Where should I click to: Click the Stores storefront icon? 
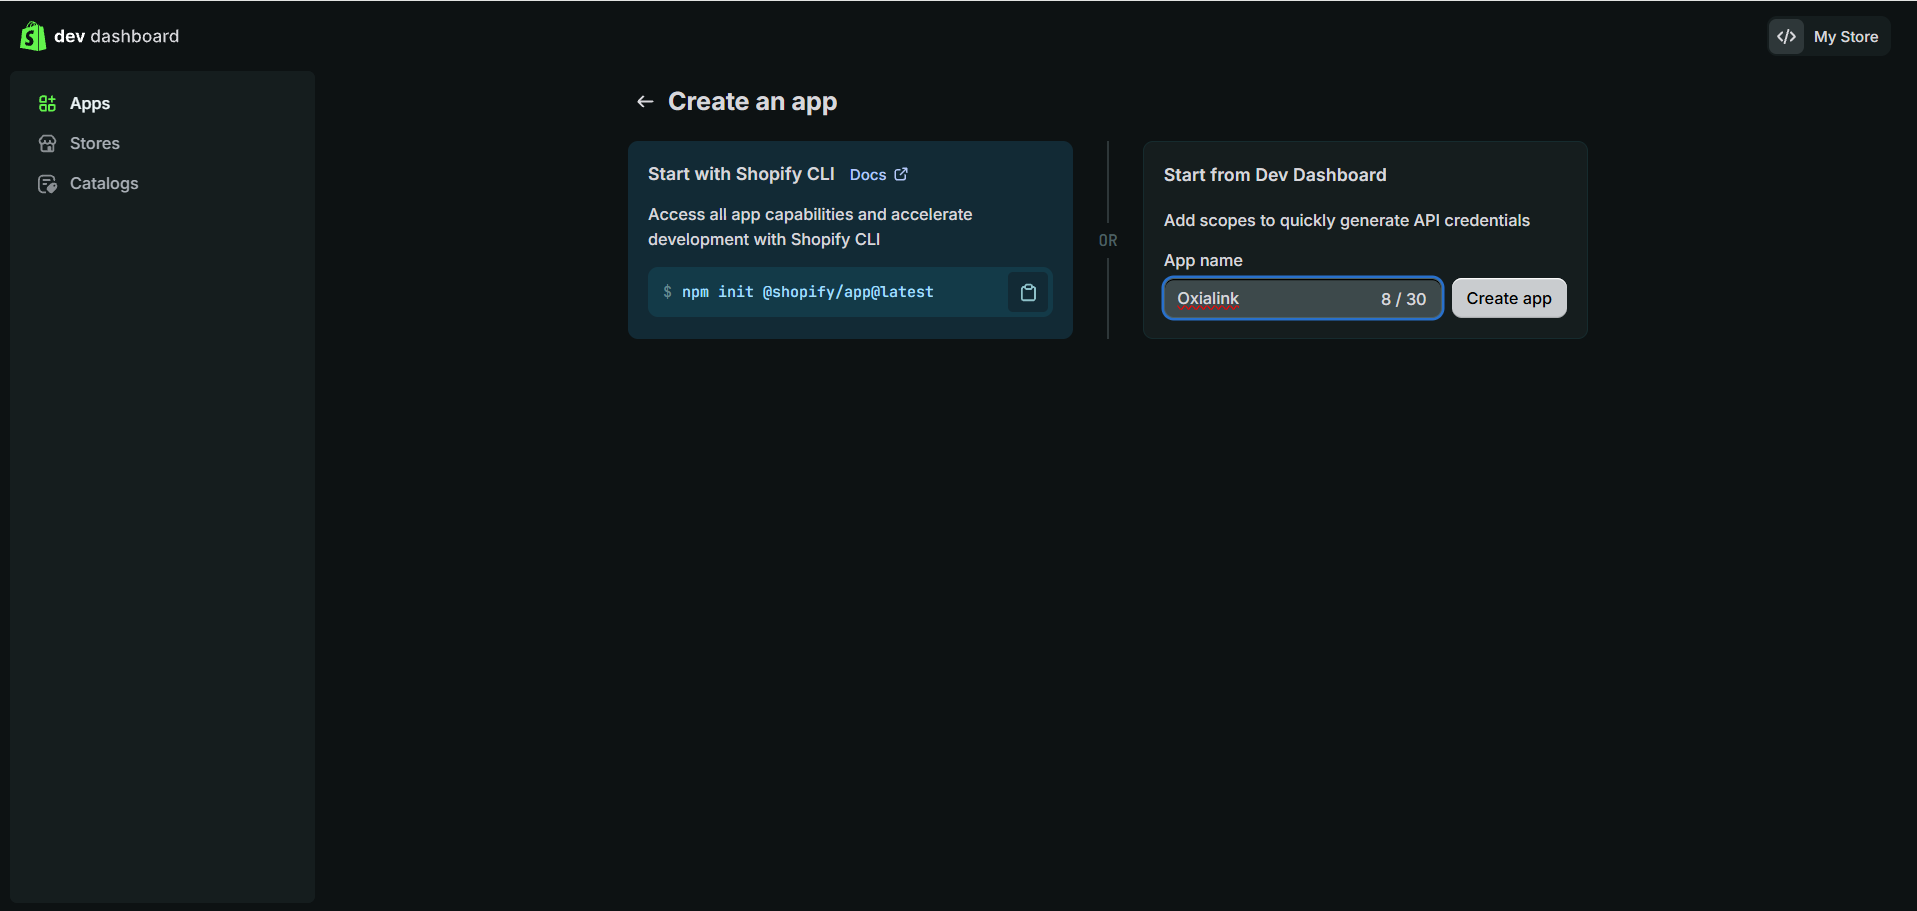[x=47, y=143]
